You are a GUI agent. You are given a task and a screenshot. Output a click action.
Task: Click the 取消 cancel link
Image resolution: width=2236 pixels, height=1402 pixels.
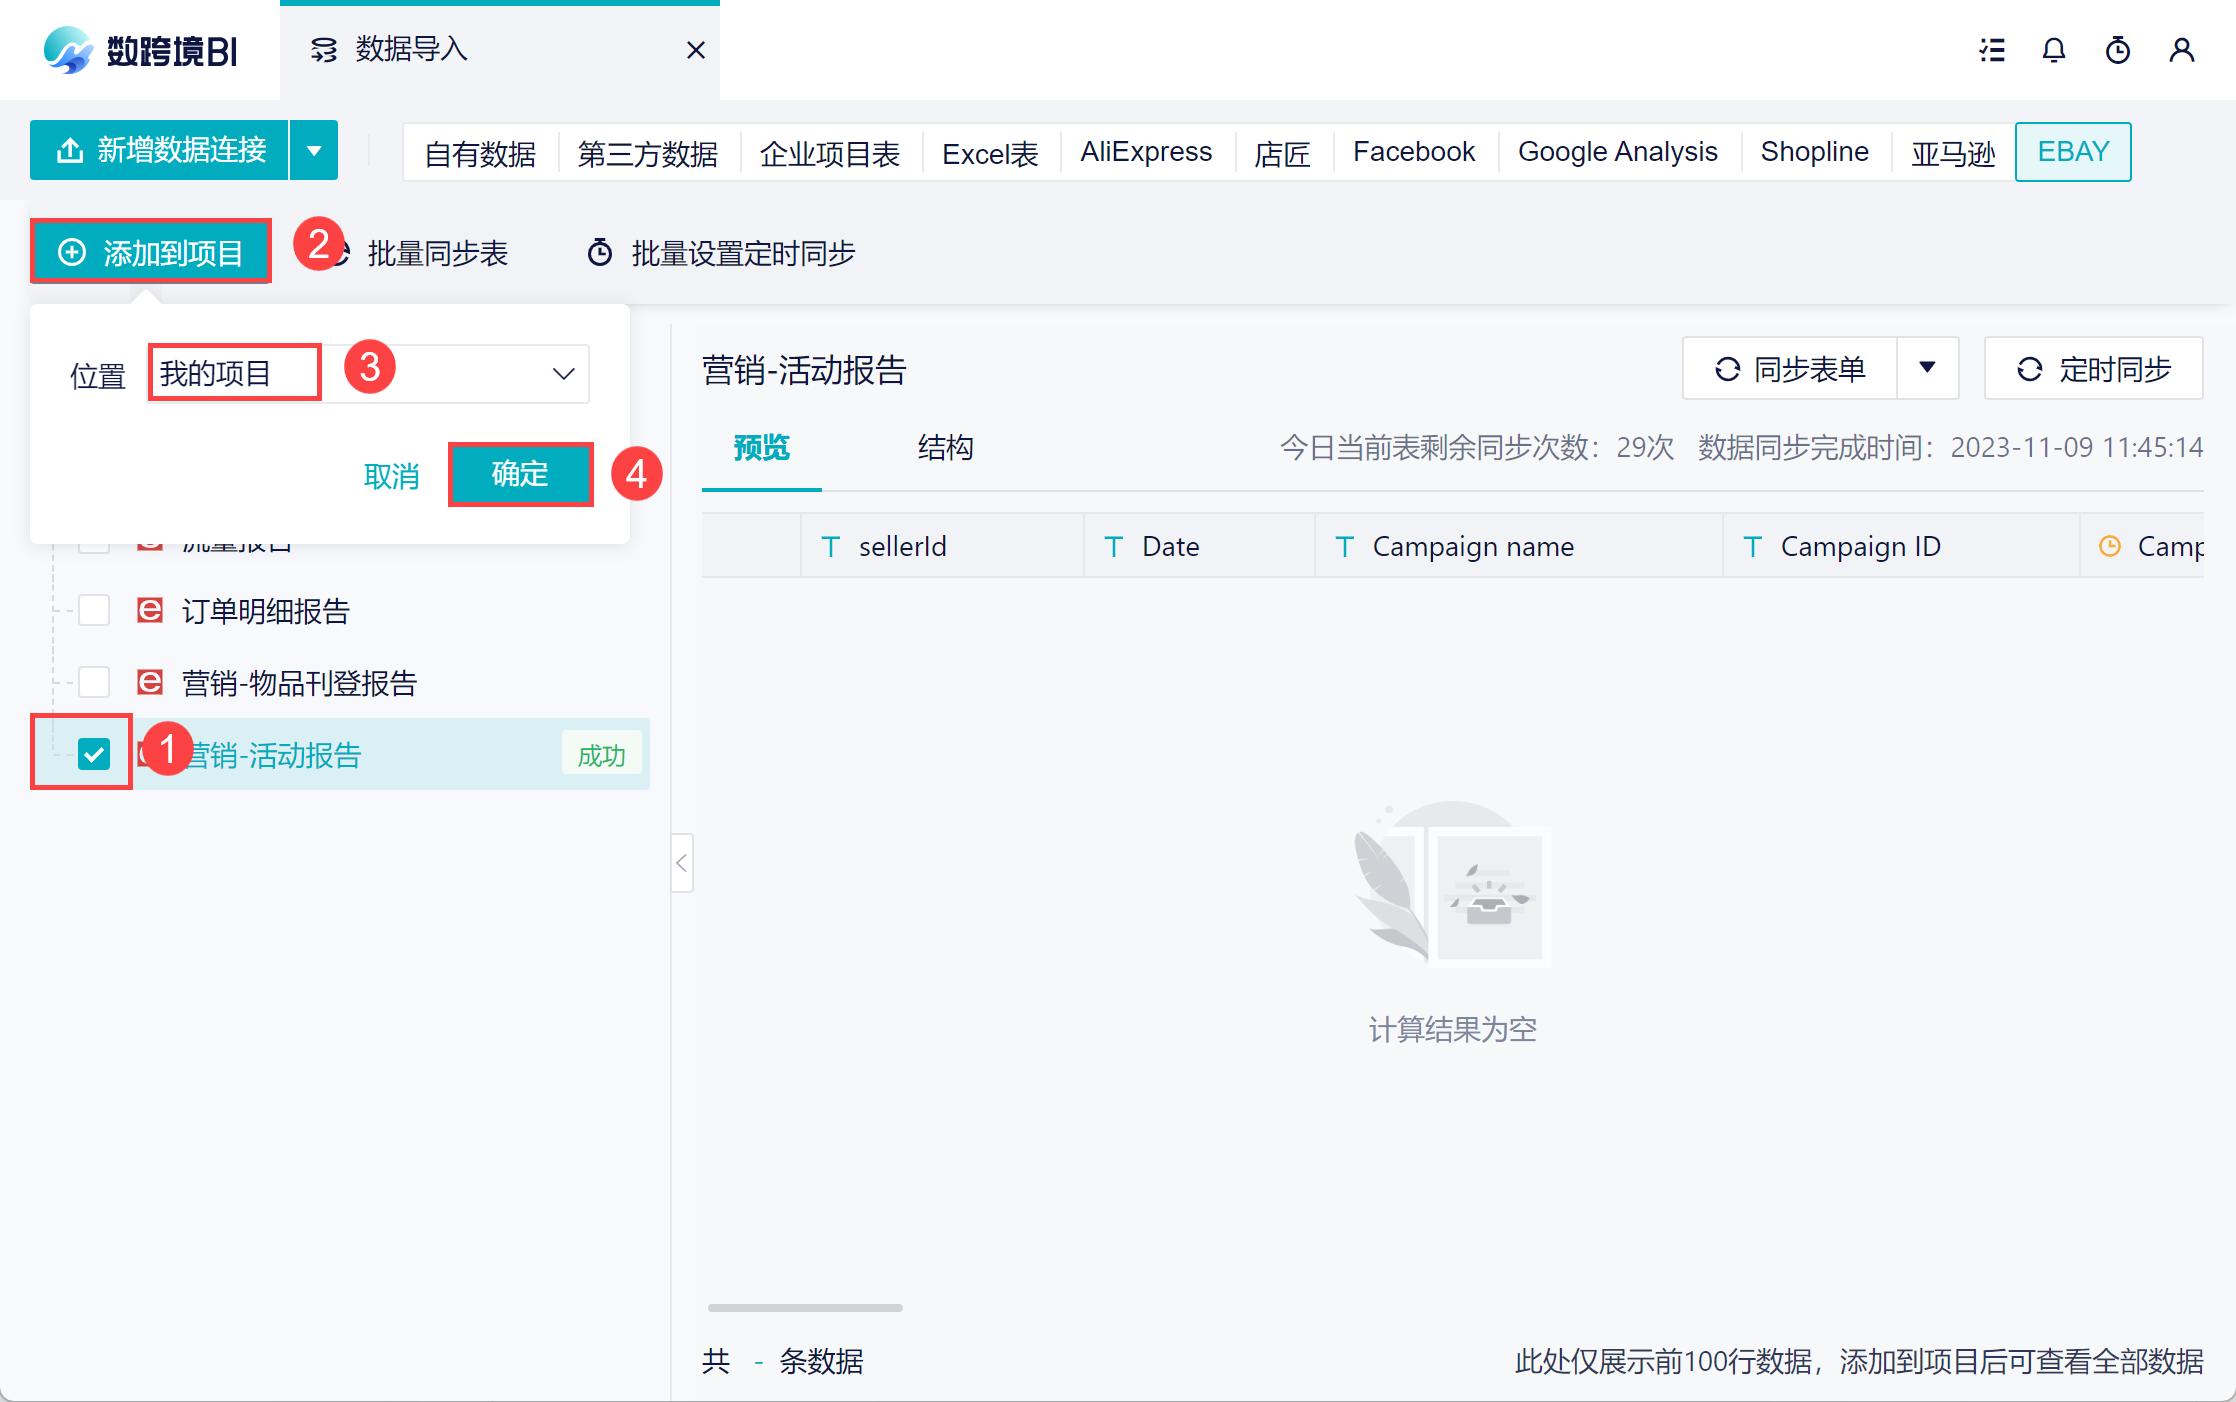(x=391, y=476)
